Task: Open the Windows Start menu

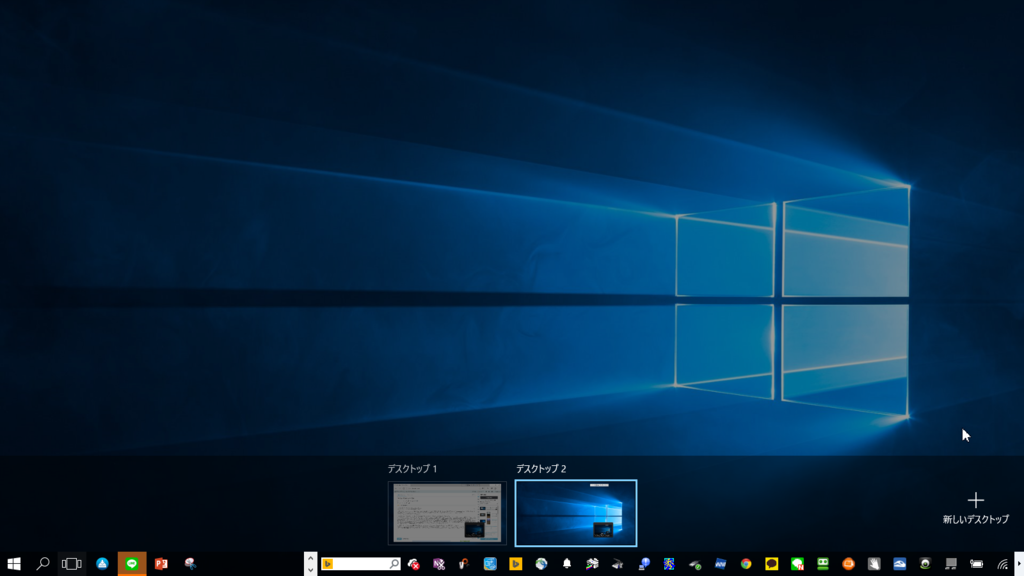Action: coord(14,564)
